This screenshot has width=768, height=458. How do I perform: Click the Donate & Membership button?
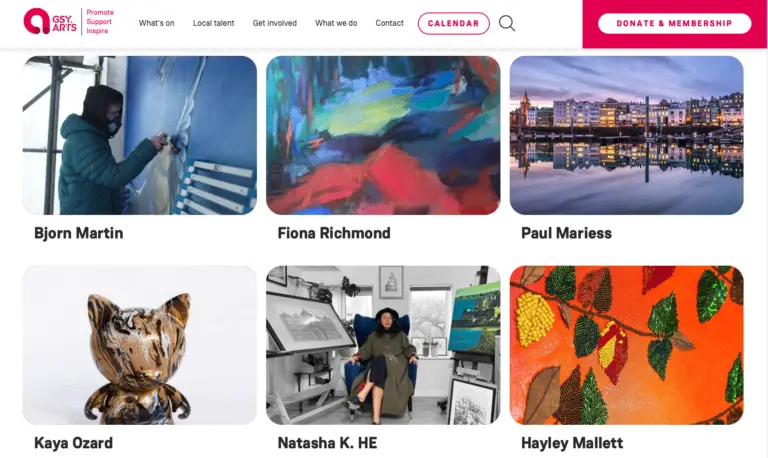tap(674, 24)
